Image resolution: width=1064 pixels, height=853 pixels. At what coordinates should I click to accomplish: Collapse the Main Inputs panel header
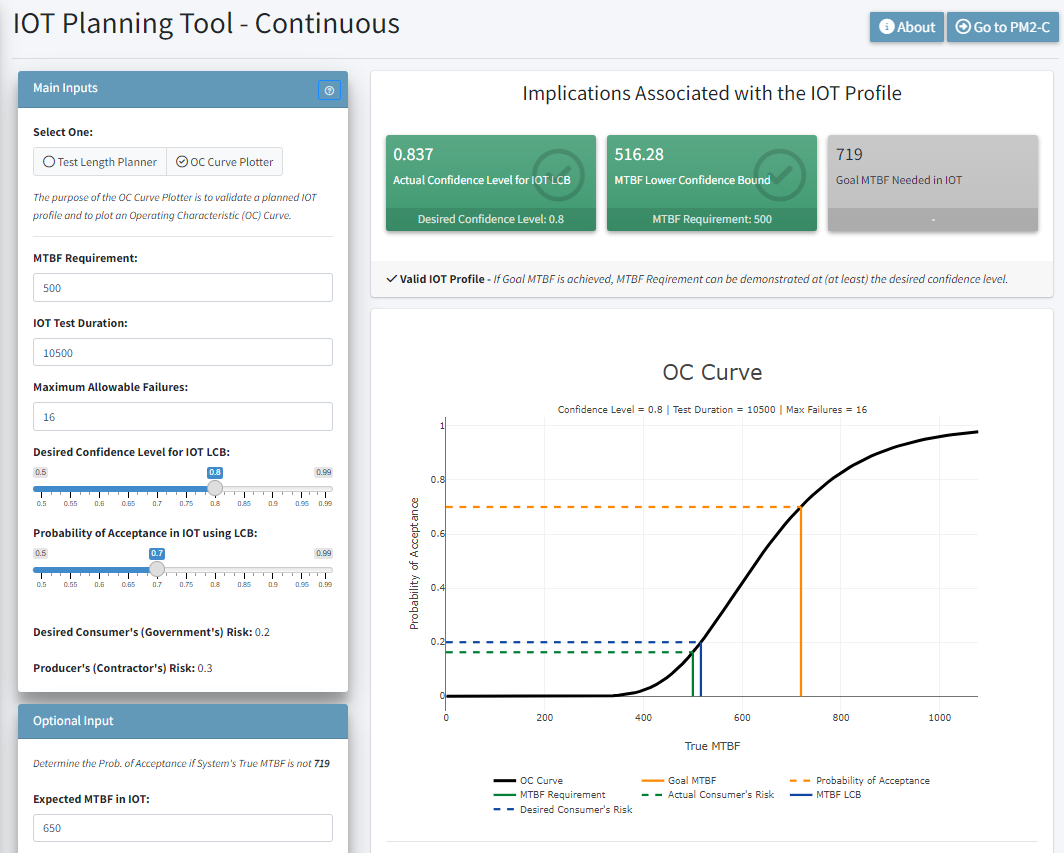(x=170, y=88)
